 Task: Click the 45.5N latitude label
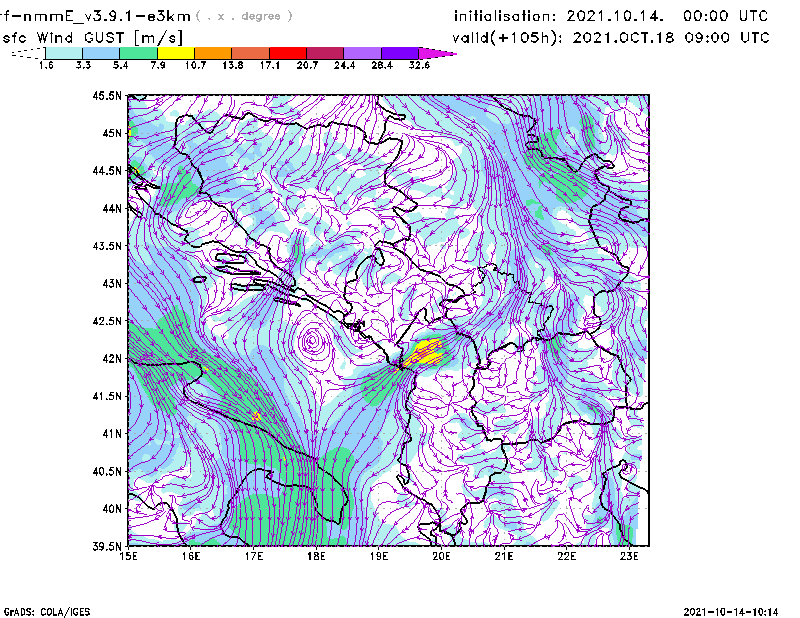(107, 95)
